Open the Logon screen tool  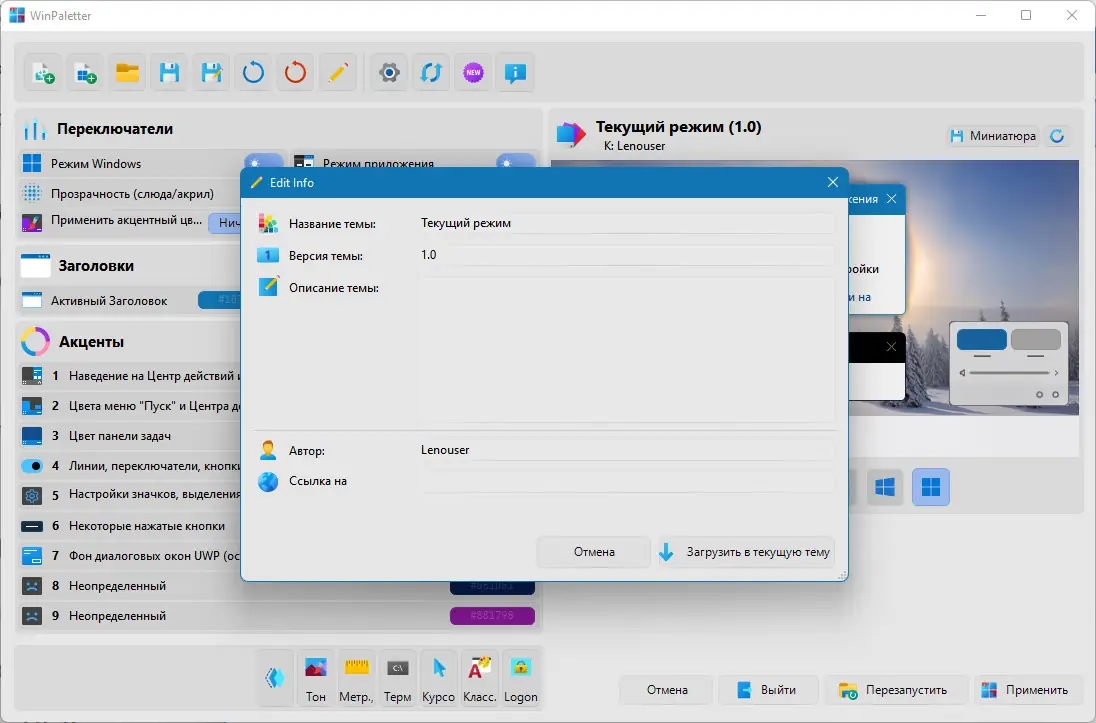[x=521, y=678]
